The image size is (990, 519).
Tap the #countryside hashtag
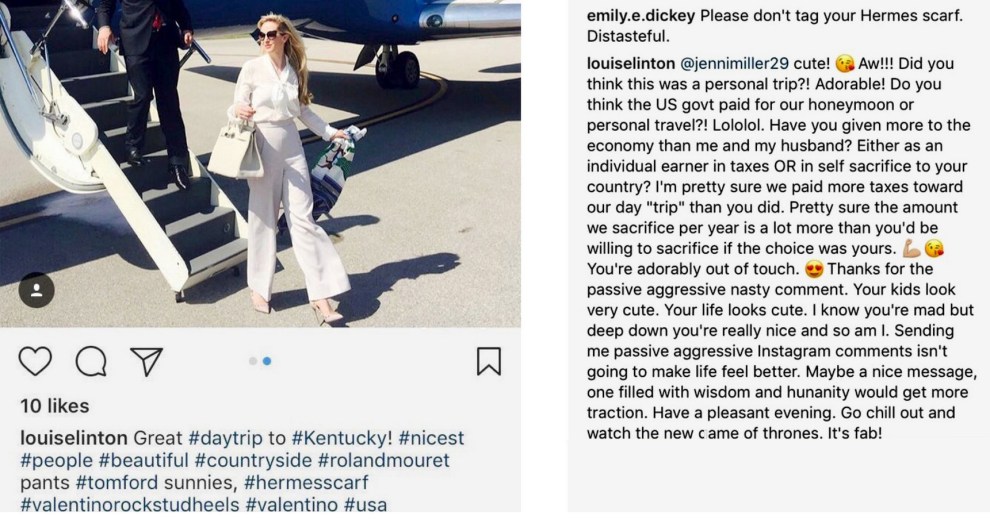tap(254, 461)
